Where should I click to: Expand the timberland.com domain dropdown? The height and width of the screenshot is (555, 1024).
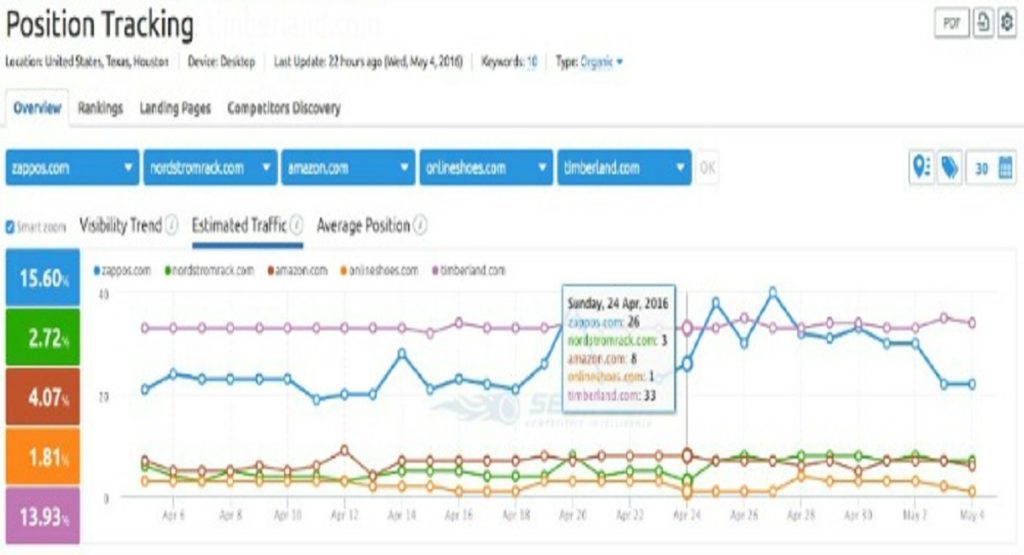(x=624, y=168)
